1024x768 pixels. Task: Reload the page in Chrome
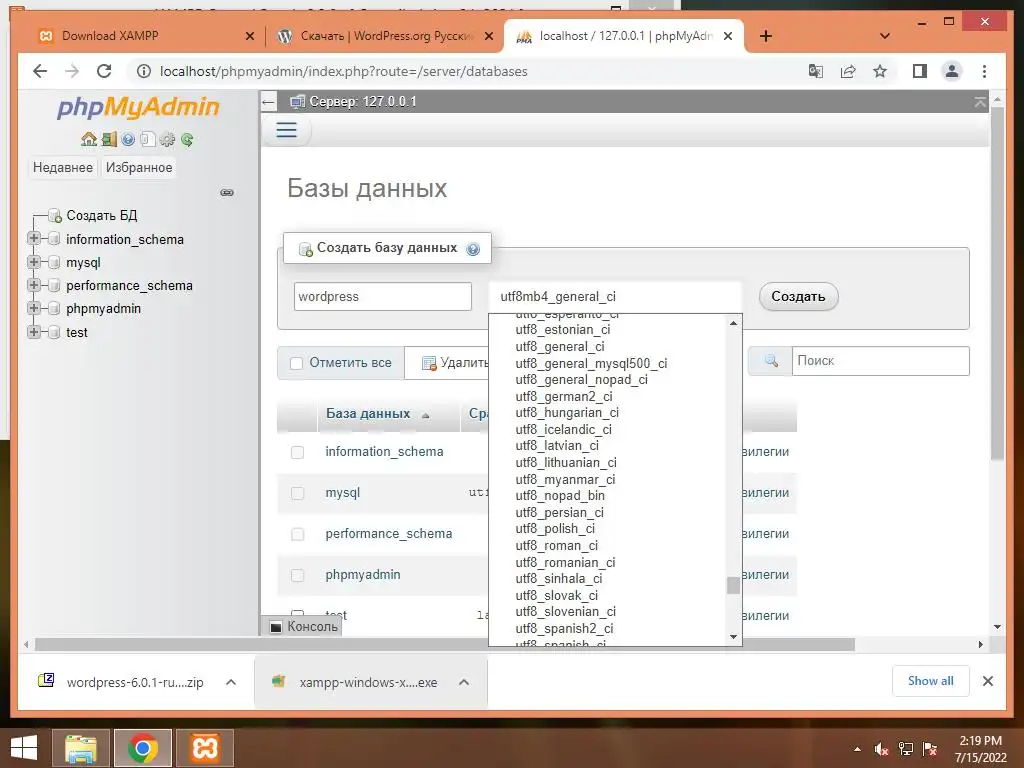coord(104,71)
